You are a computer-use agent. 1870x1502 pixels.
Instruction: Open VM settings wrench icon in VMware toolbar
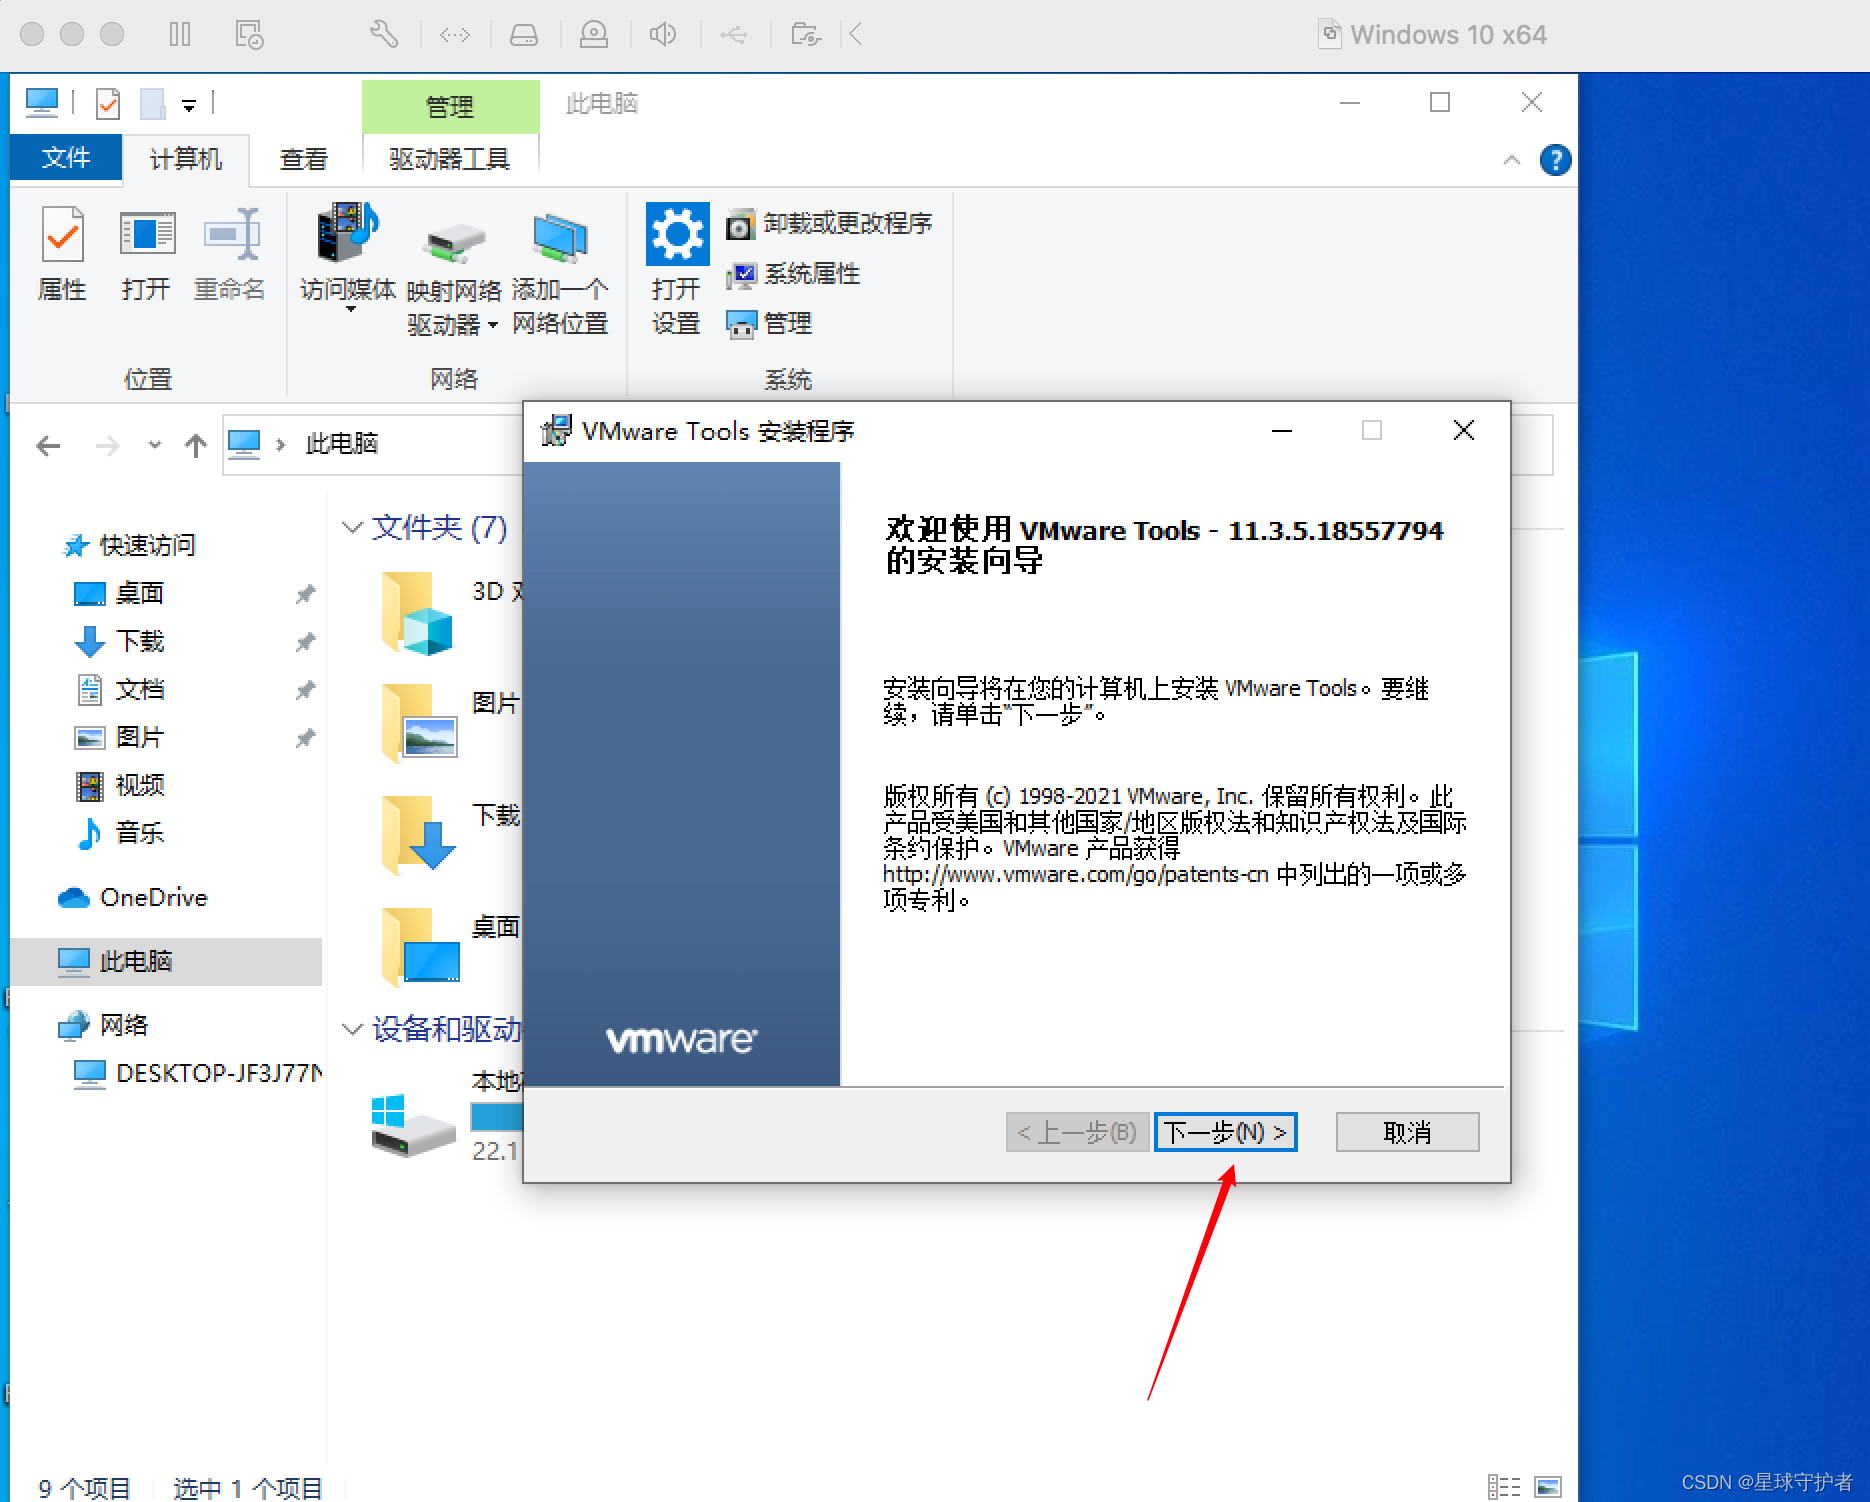tap(384, 35)
